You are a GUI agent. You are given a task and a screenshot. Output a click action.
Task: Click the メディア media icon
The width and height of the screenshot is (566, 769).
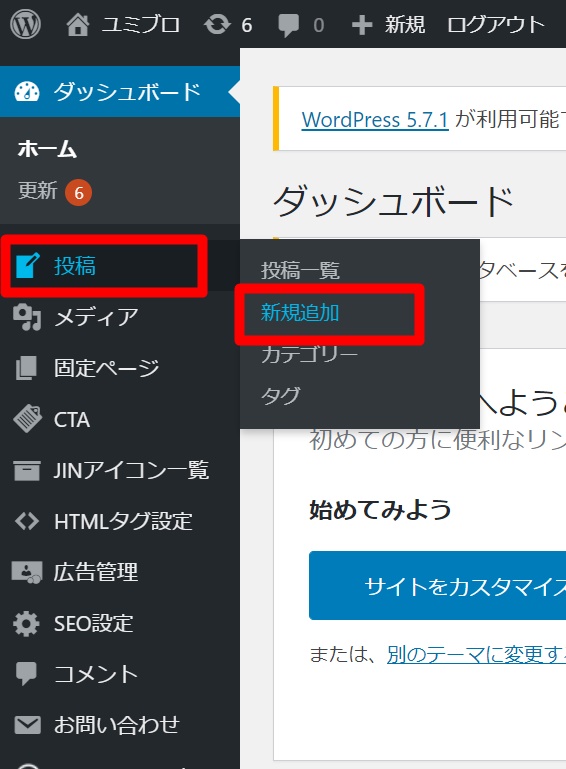click(26, 317)
